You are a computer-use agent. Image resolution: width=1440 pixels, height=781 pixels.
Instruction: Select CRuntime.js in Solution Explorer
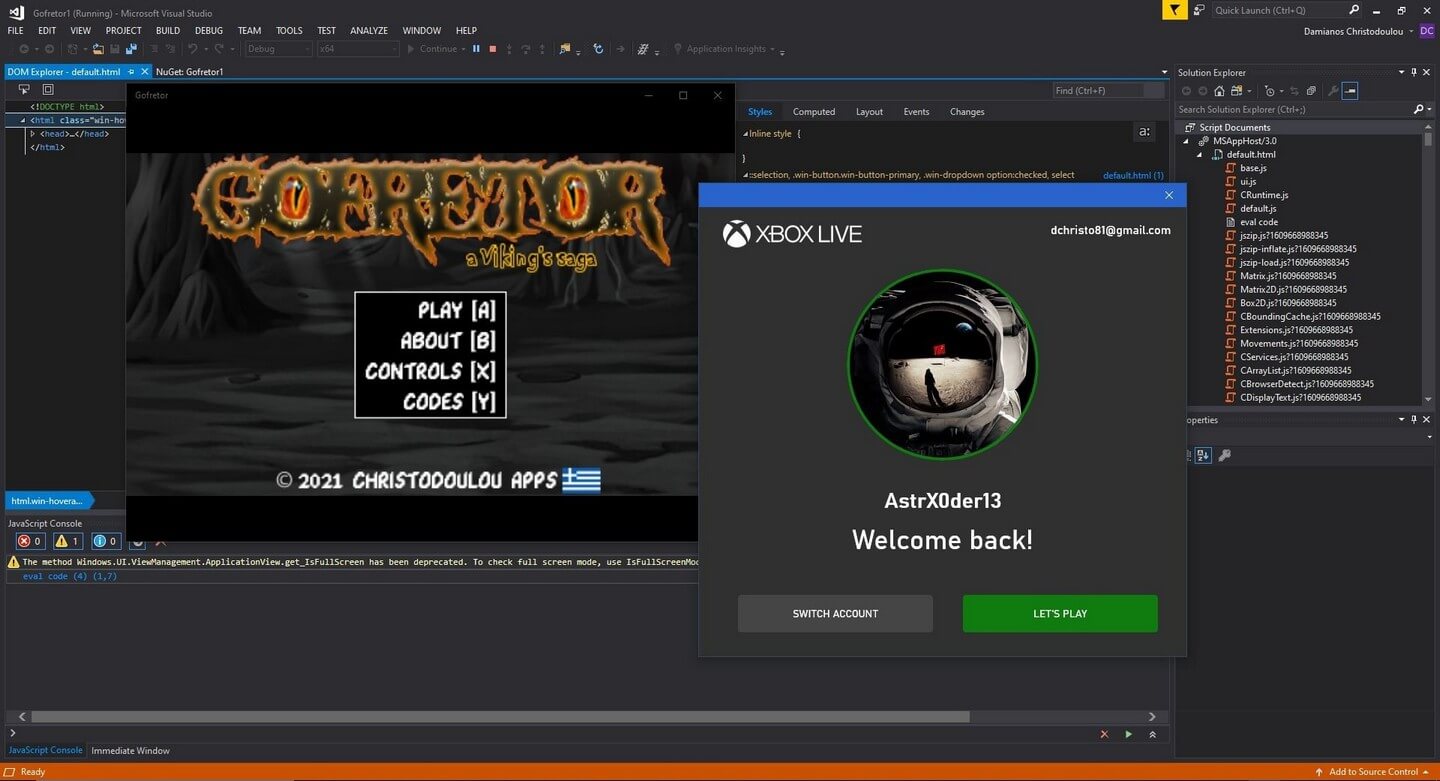coord(1264,195)
